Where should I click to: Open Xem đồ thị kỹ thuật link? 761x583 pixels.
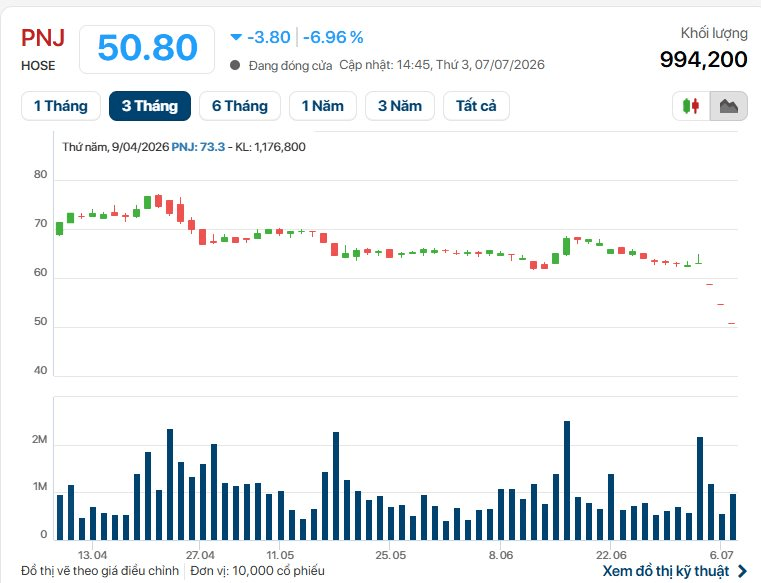pos(666,571)
